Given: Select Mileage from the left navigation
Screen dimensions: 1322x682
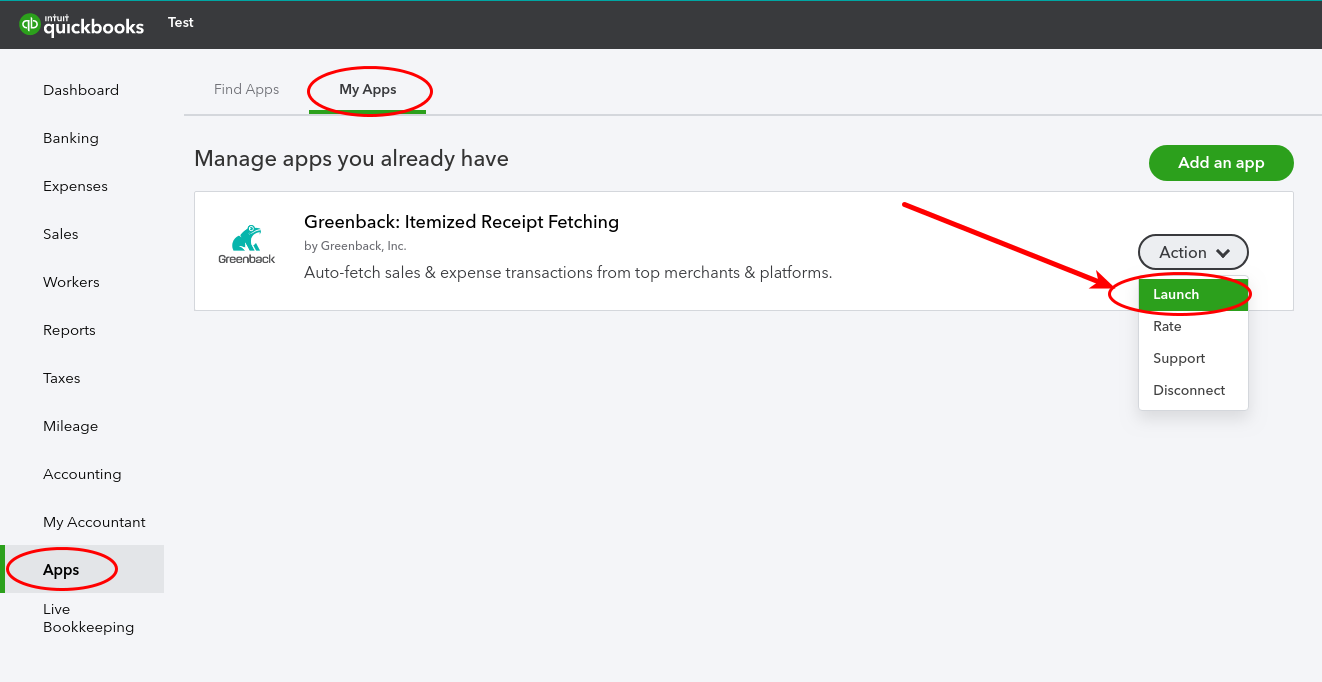Looking at the screenshot, I should click(70, 426).
